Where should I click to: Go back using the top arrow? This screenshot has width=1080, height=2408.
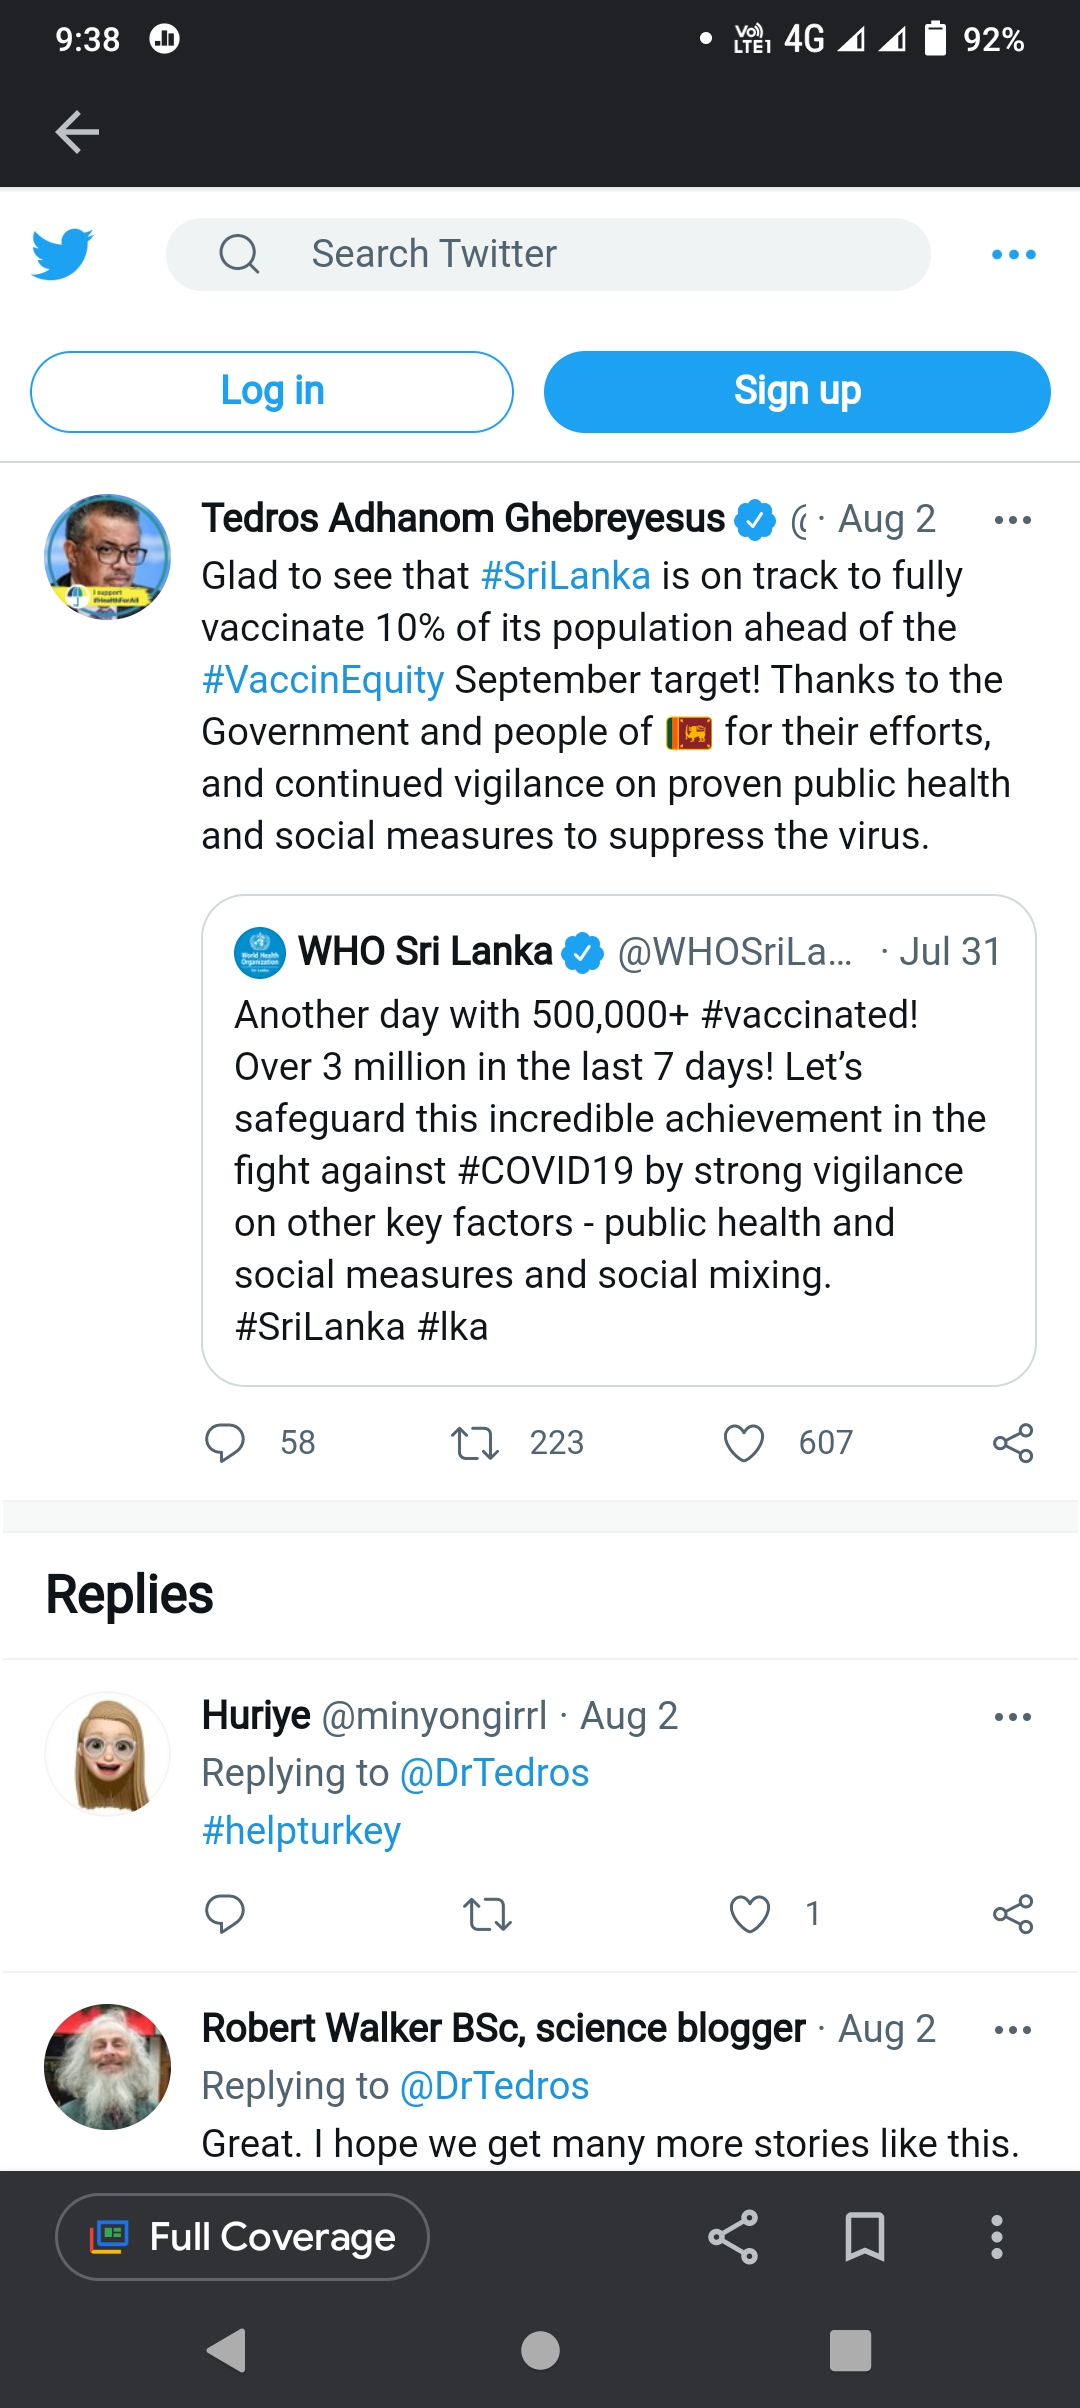pyautogui.click(x=77, y=132)
